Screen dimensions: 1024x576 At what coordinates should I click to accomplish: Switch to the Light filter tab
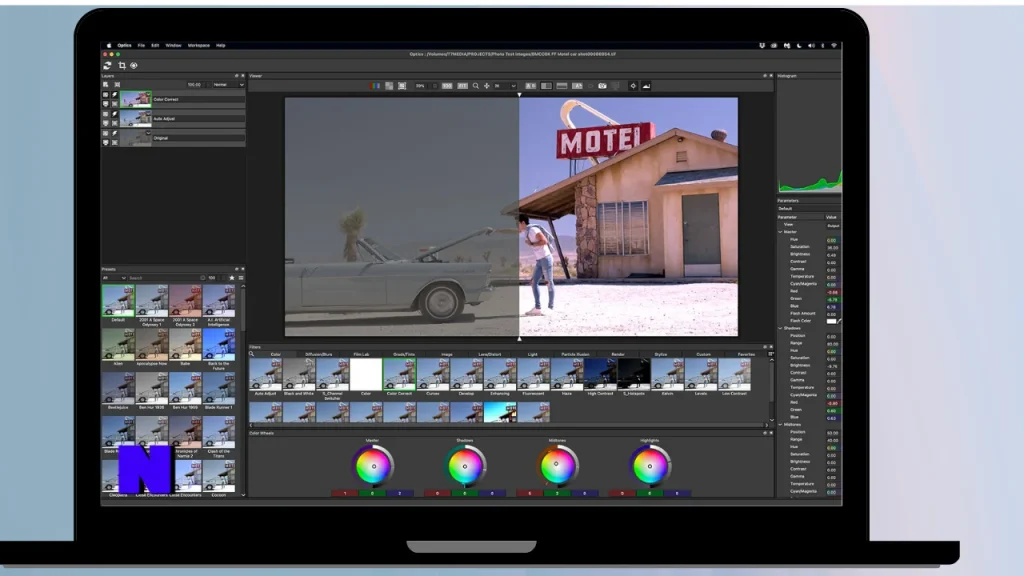pyautogui.click(x=532, y=354)
